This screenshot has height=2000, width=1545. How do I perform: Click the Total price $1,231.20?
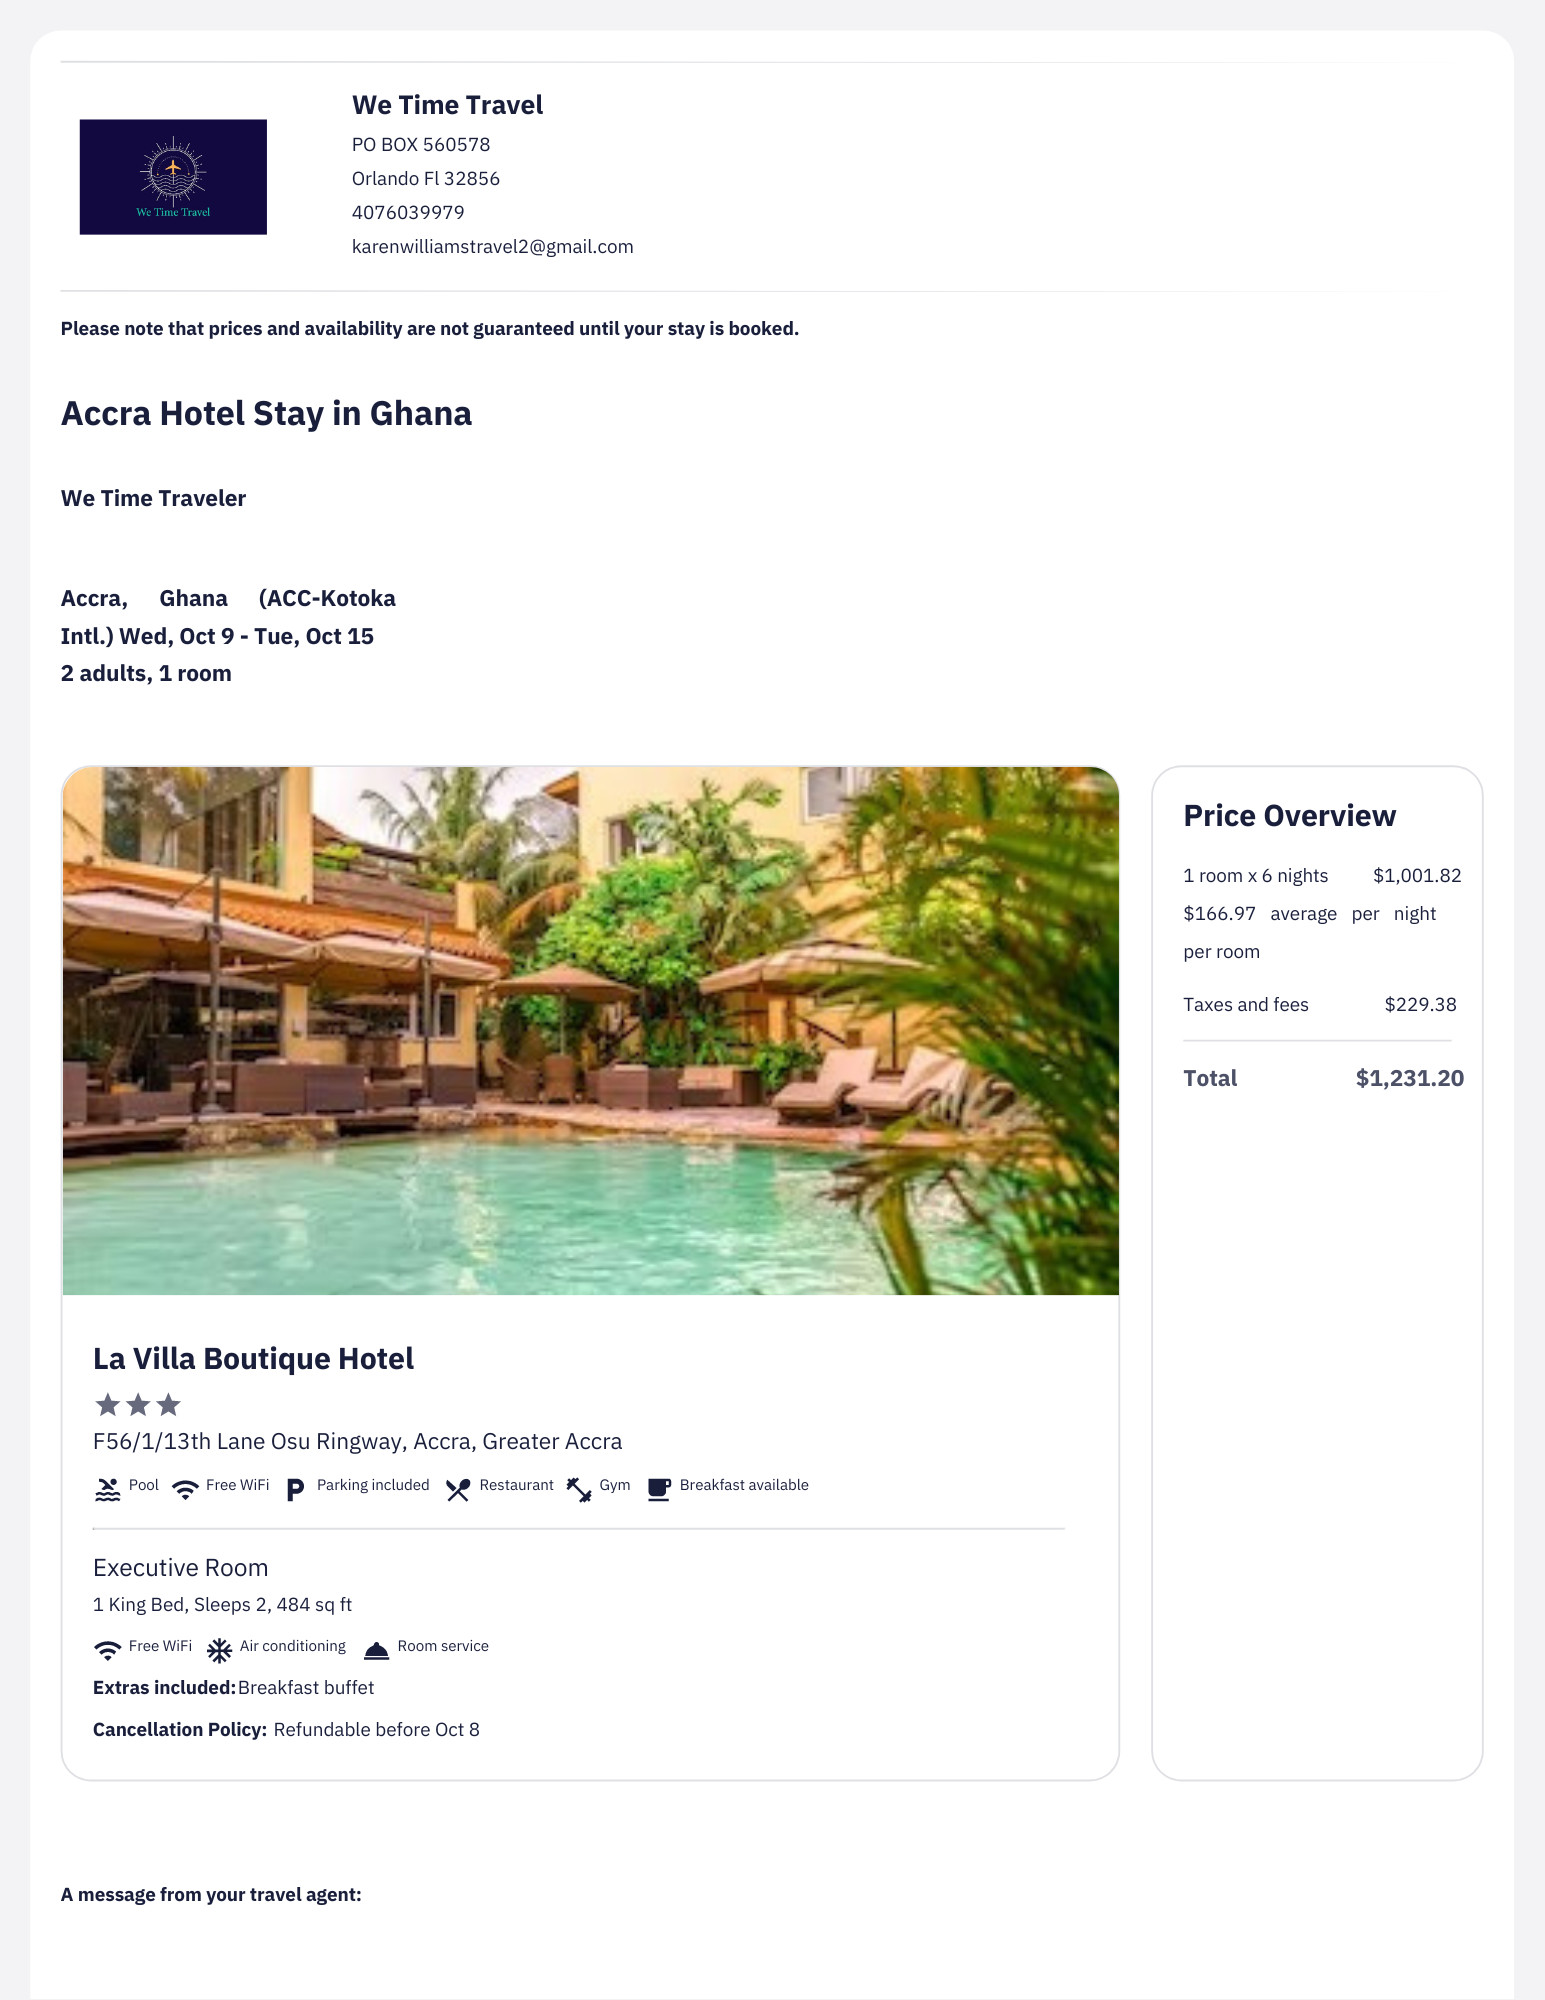[1409, 1078]
